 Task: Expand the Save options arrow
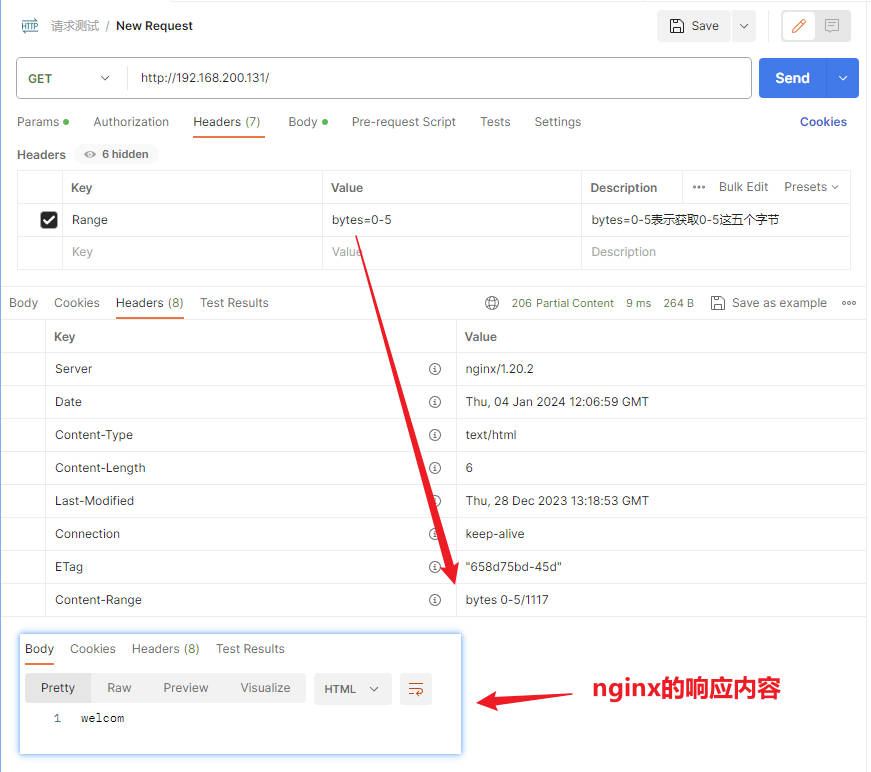point(743,26)
